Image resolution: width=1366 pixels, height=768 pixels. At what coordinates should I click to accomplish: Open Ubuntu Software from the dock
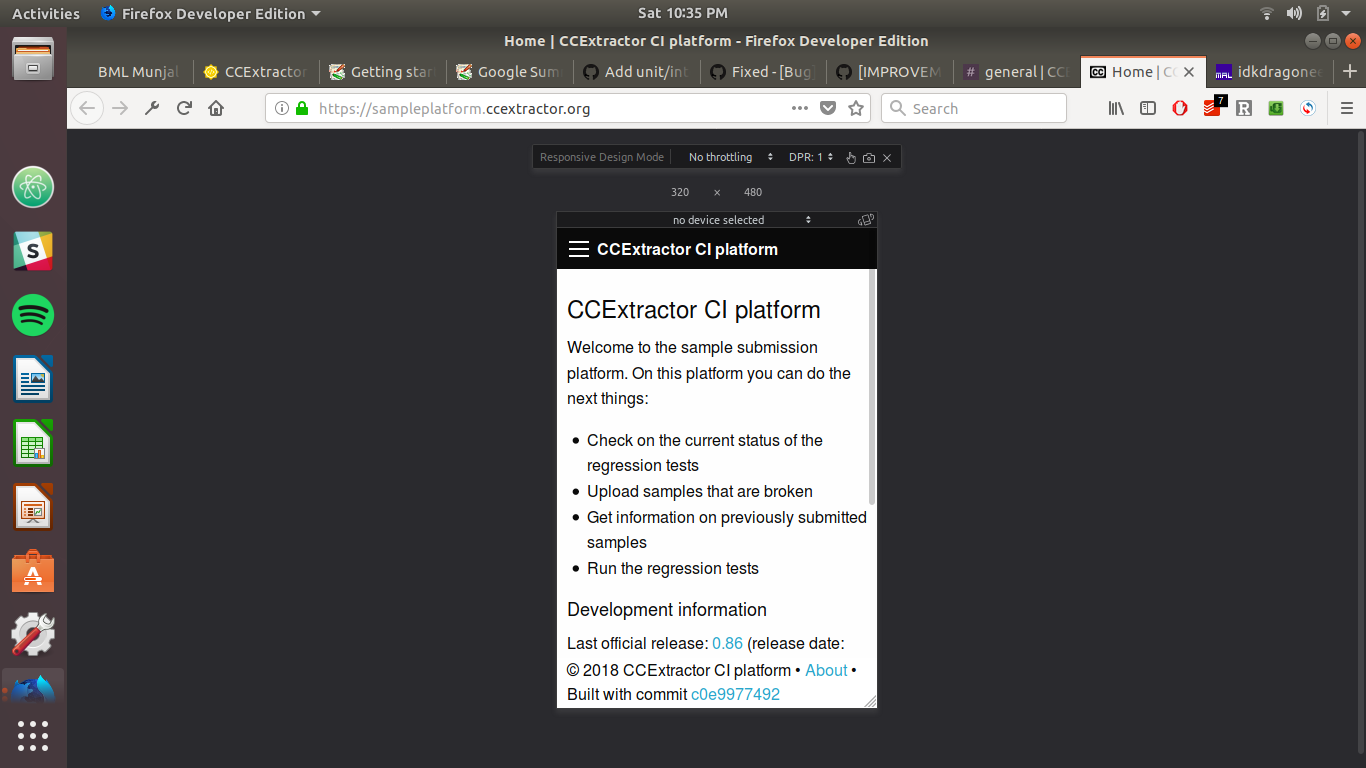click(33, 571)
